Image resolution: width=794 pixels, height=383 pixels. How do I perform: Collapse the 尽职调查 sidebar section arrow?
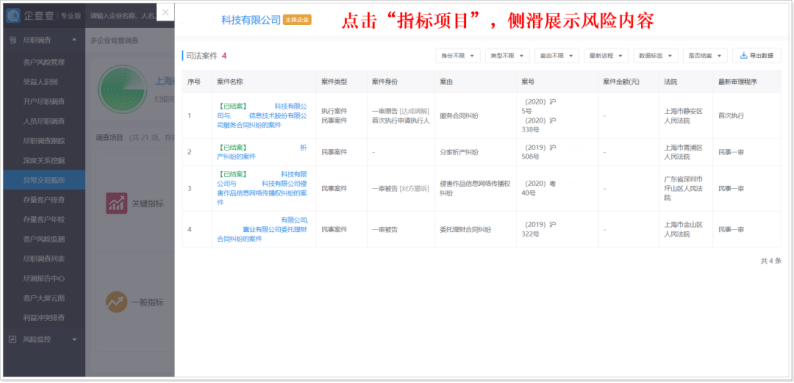pos(74,40)
